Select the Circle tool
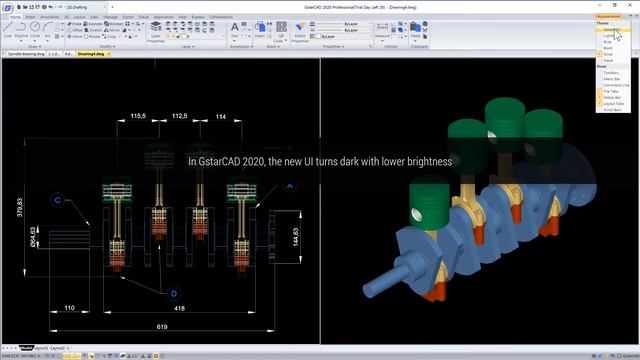Screen dimensions: 640x360 [35, 29]
